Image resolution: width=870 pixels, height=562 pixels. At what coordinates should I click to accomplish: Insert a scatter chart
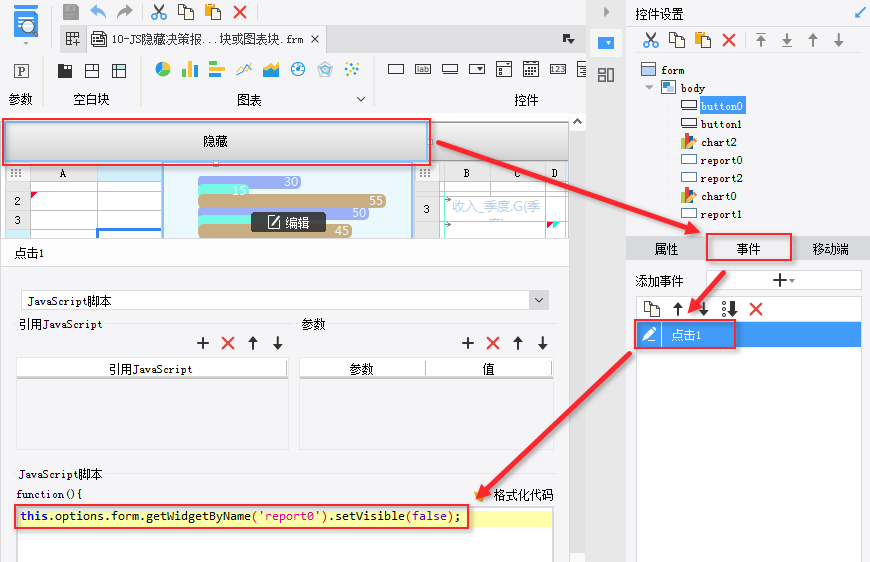click(352, 69)
